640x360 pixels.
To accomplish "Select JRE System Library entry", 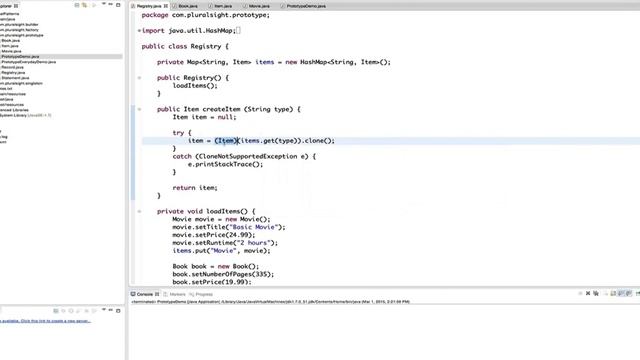I will pos(26,115).
